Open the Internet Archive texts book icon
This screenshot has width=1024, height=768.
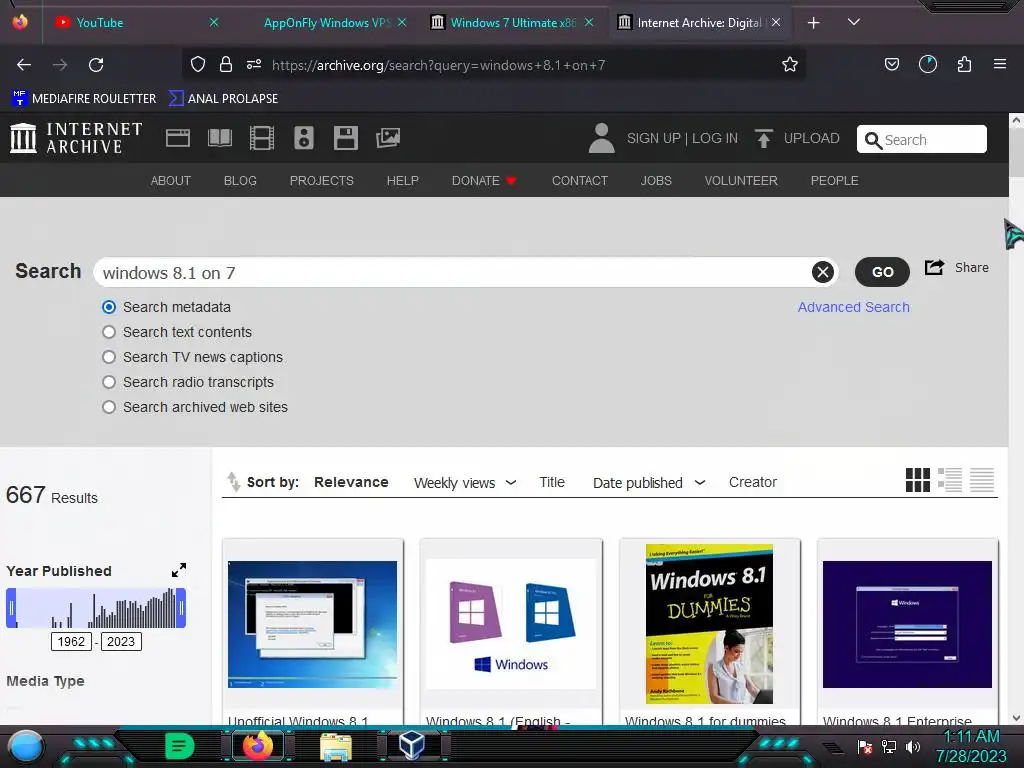tap(219, 138)
